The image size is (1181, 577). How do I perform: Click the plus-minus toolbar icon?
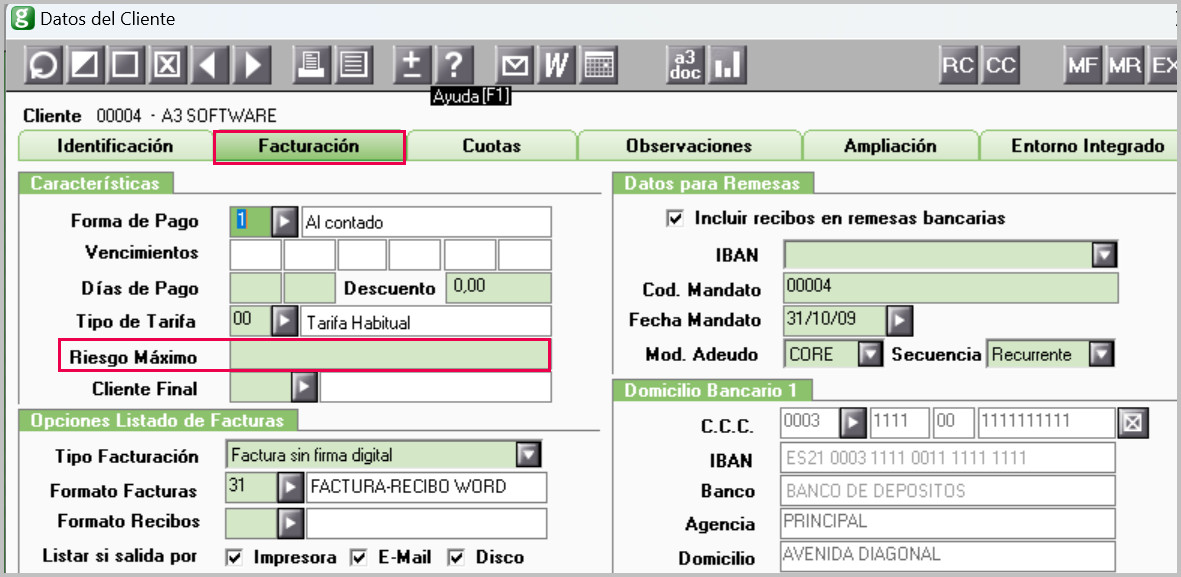tap(412, 66)
